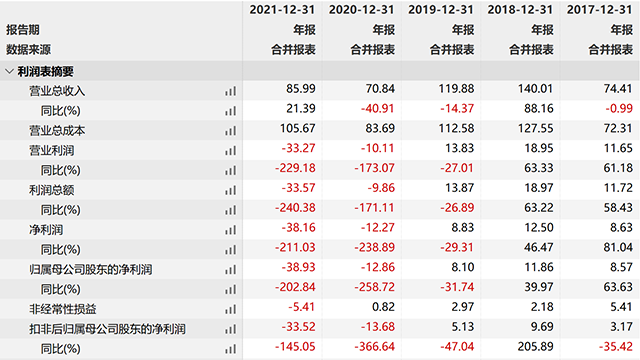
Task: Open chart icon for 营业总收入 同比(%) row
Action: click(231, 111)
